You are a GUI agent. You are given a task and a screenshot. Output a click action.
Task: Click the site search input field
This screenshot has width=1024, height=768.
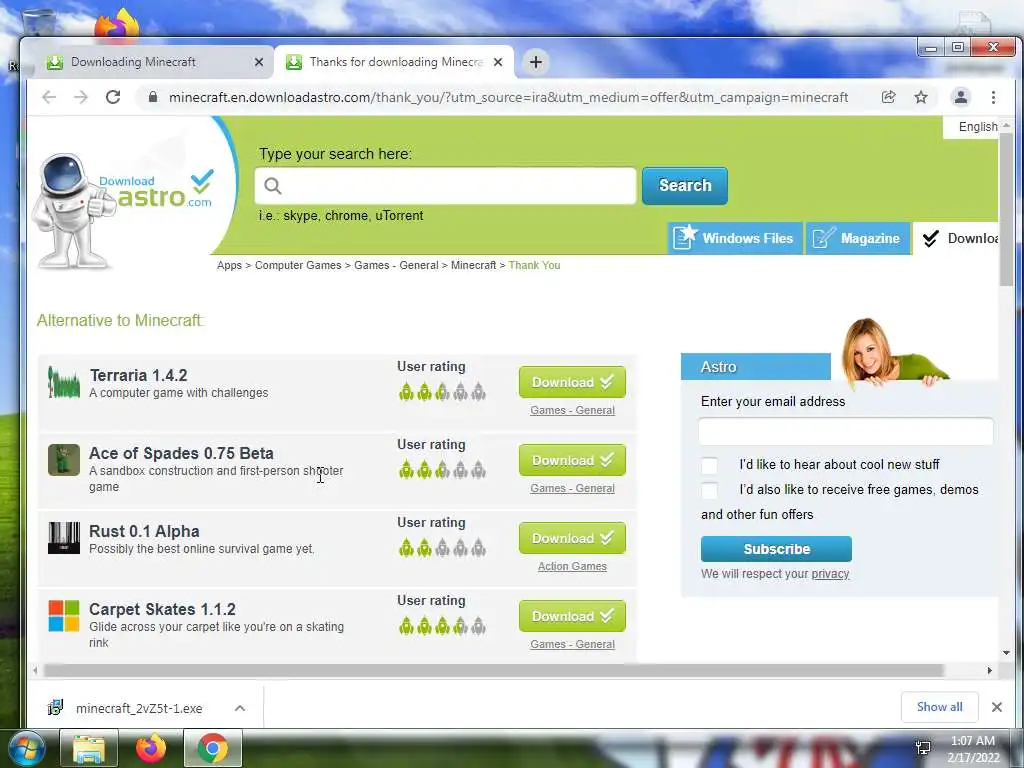tap(445, 186)
